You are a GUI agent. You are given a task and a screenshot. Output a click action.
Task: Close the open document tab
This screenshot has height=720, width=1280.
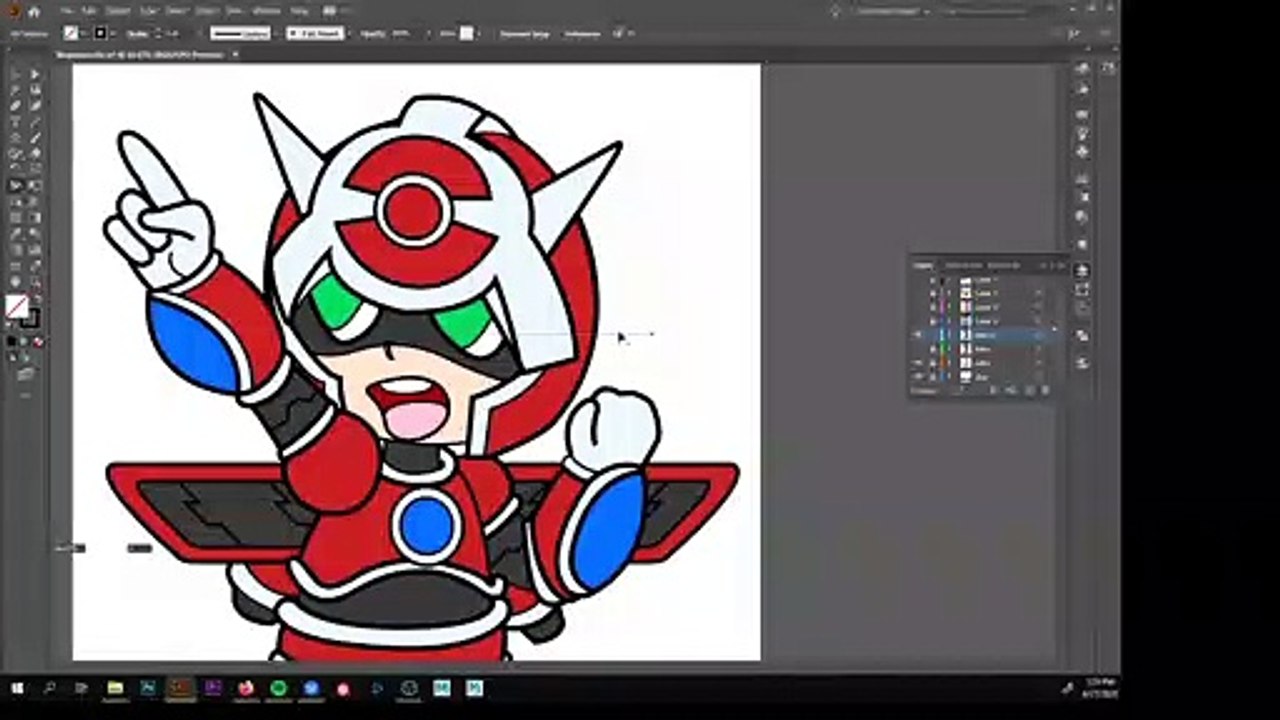(235, 54)
